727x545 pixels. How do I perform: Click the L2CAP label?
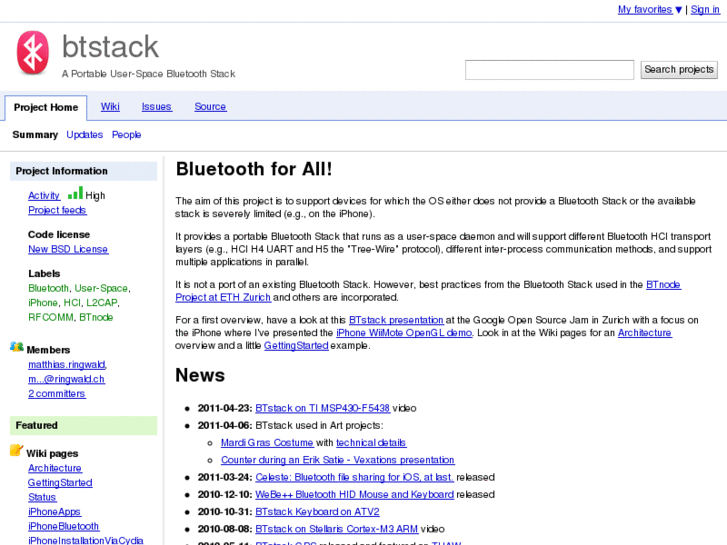tap(102, 302)
